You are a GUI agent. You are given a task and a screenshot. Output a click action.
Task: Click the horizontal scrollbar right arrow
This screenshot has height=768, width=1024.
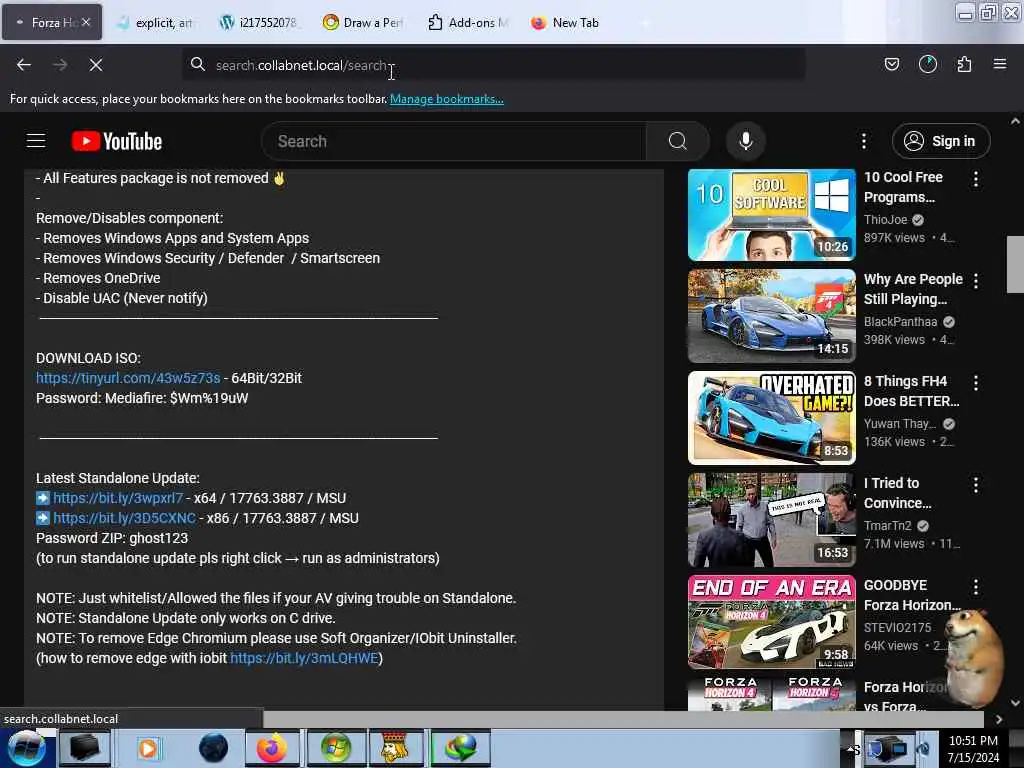click(999, 719)
